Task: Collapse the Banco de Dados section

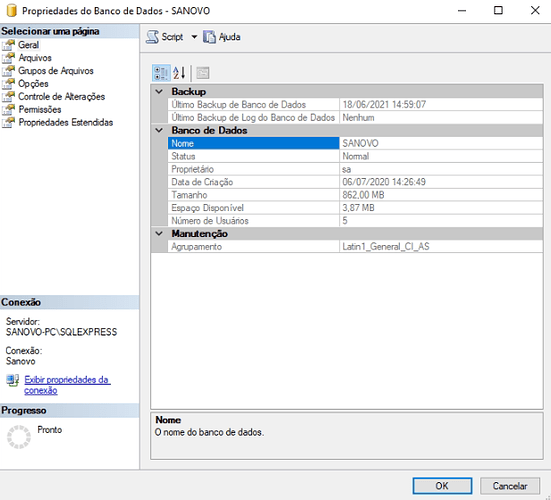Action: click(159, 130)
